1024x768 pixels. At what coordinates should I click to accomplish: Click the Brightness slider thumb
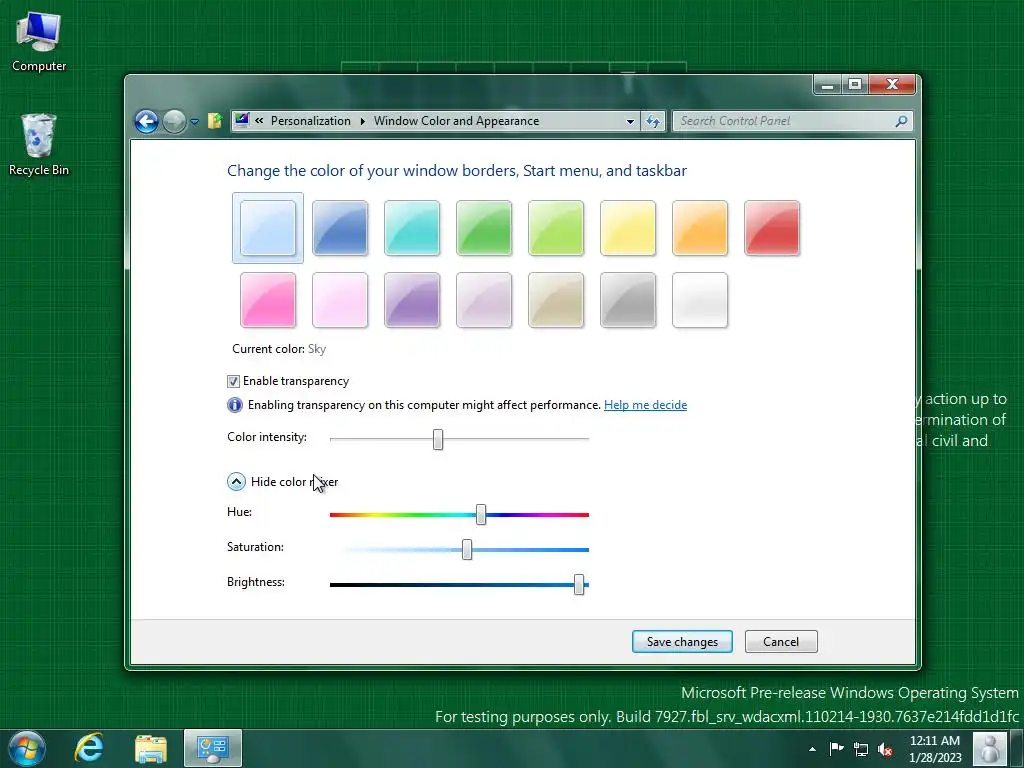click(579, 584)
